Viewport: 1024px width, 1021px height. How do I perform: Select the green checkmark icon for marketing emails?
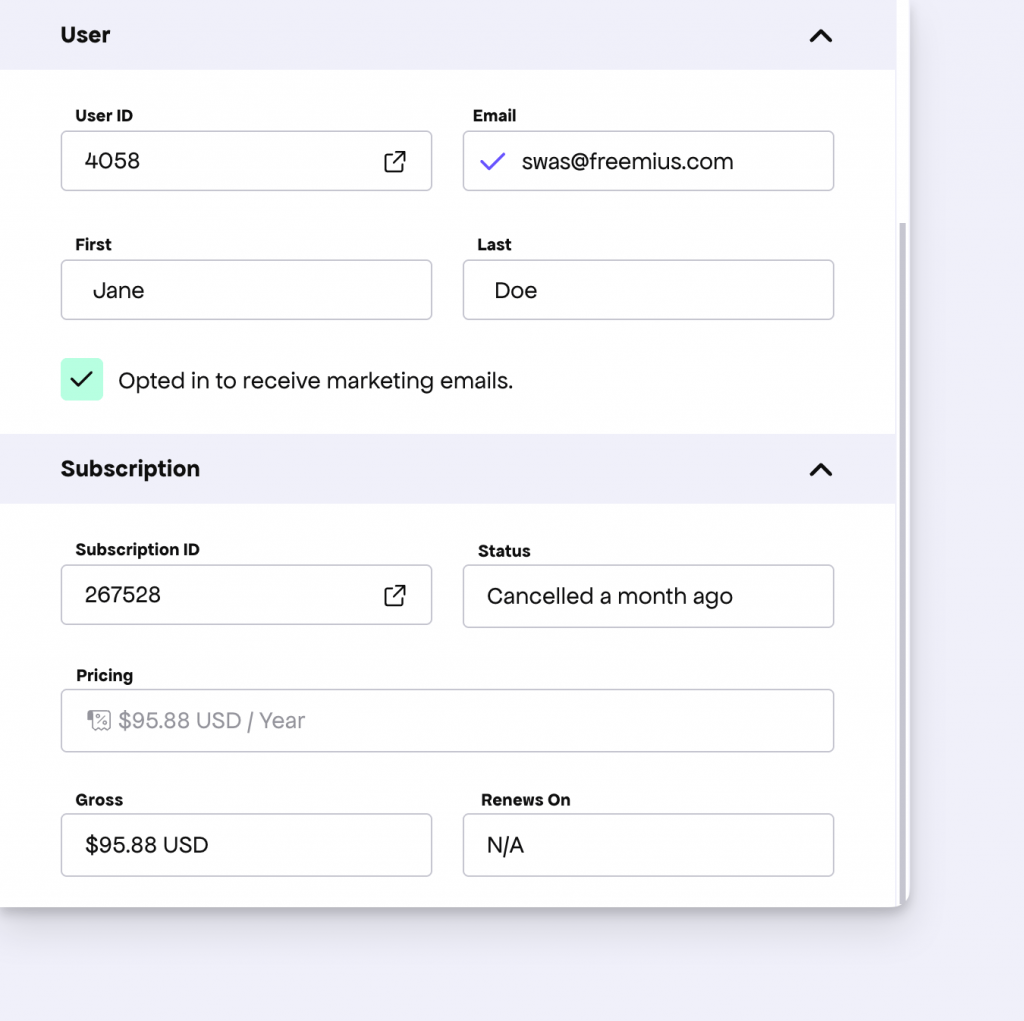click(x=82, y=379)
